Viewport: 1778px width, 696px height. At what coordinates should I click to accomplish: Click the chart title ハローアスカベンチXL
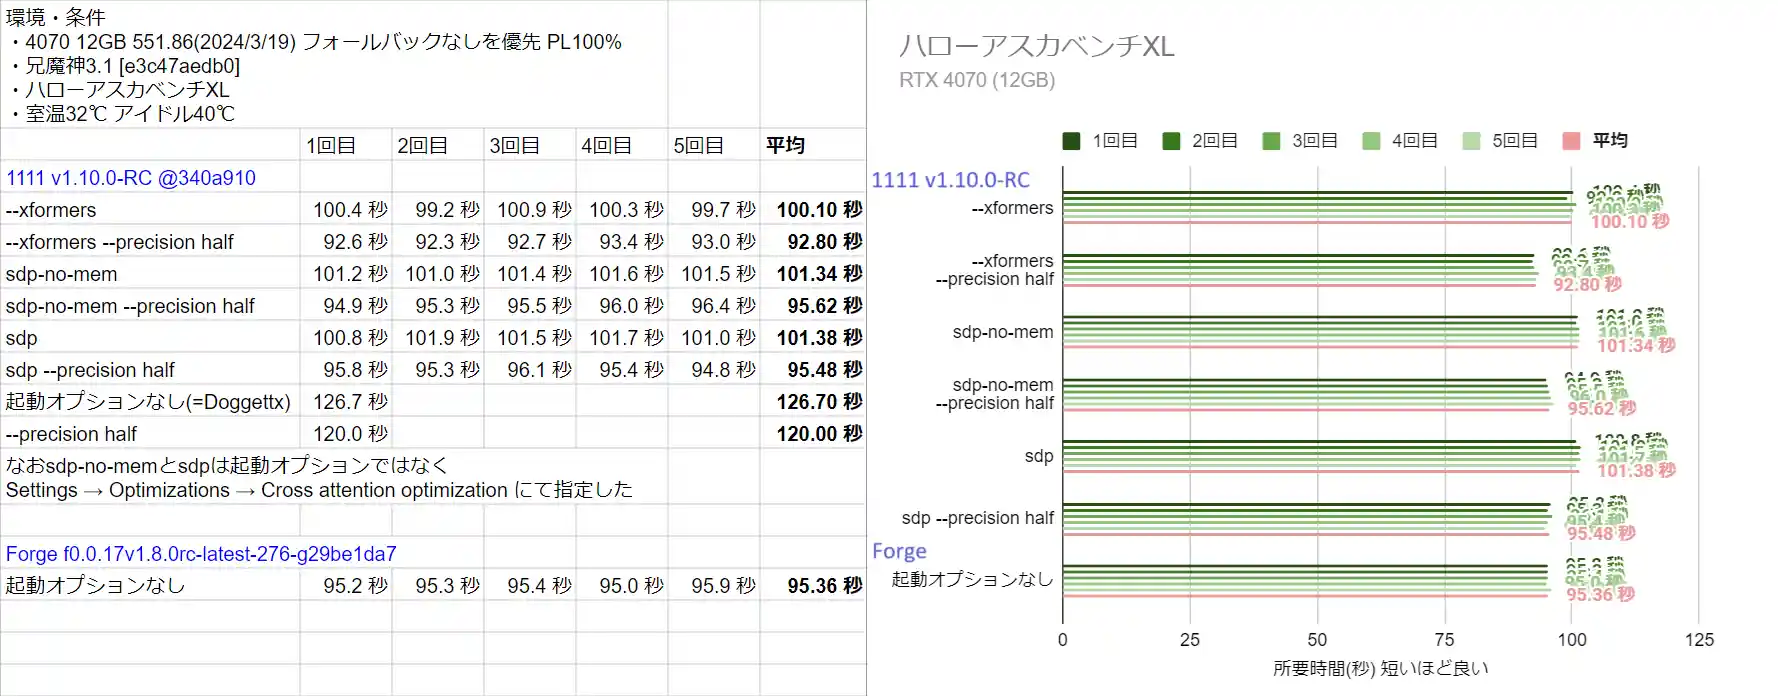(1036, 46)
